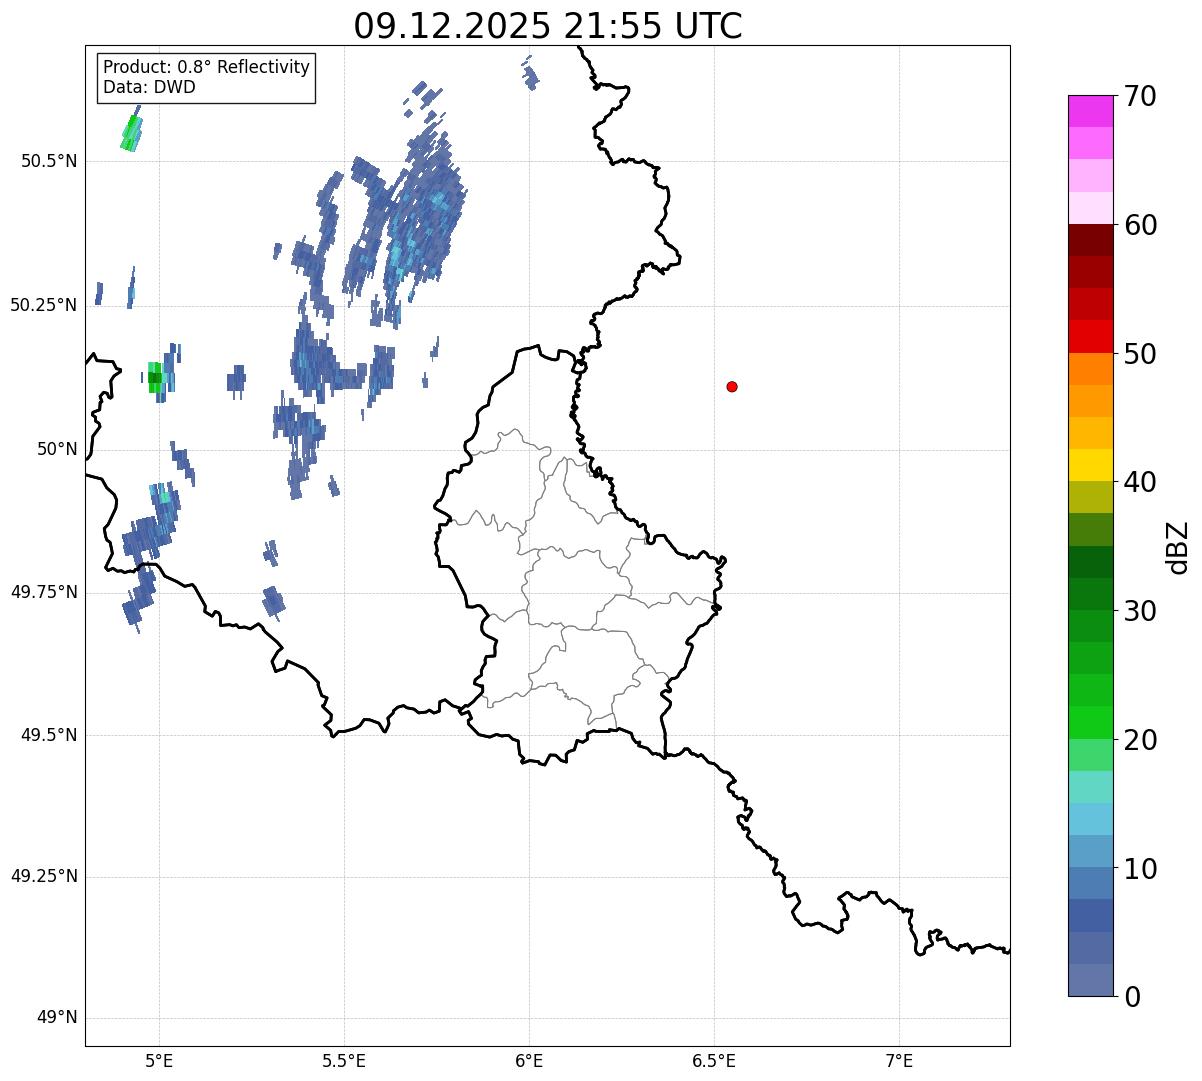Click the 49.25°N latitude label
Viewport: 1202px width, 1081px height.
44,877
